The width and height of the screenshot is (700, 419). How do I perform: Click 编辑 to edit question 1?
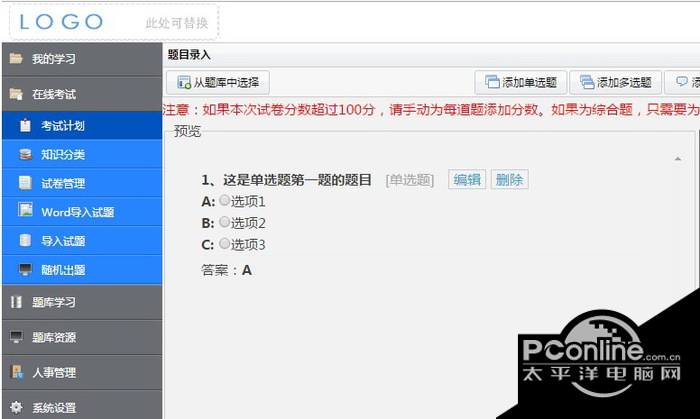[467, 179]
